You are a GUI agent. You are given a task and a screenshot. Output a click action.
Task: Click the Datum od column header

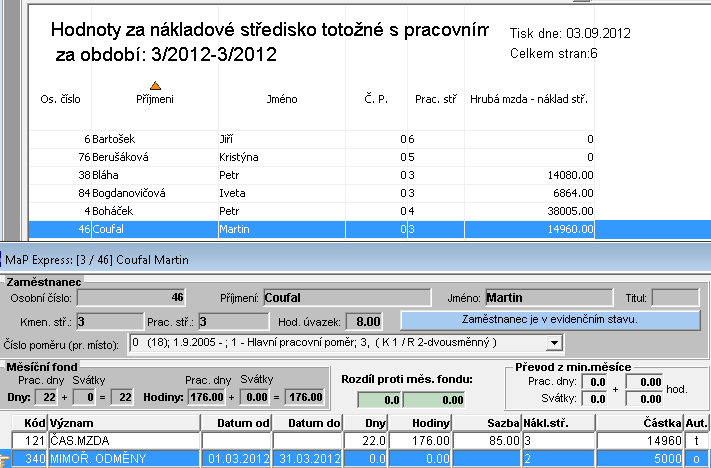[x=237, y=423]
